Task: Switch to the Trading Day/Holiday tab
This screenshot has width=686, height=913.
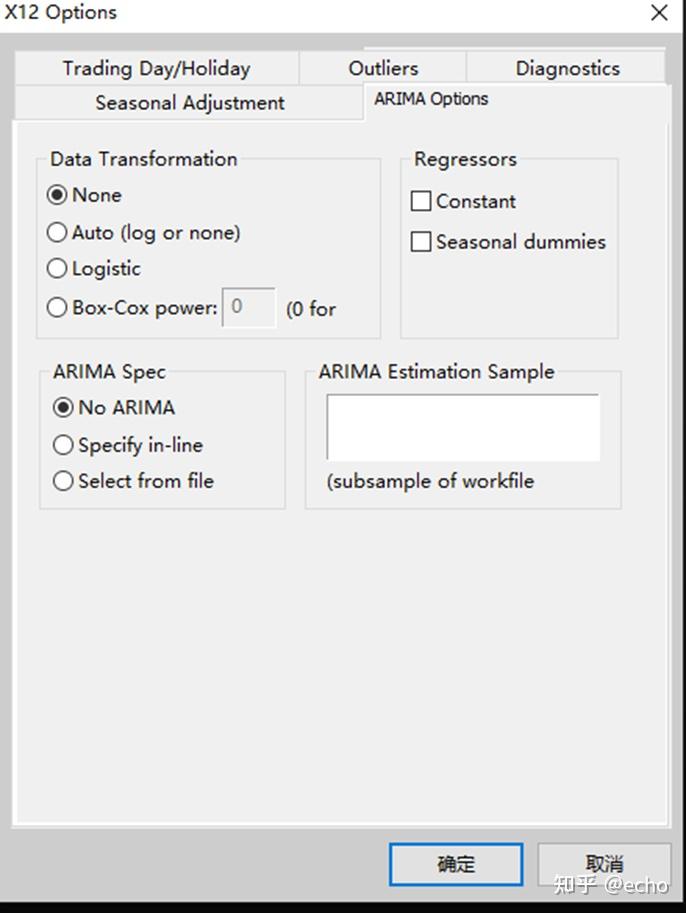Action: [156, 68]
